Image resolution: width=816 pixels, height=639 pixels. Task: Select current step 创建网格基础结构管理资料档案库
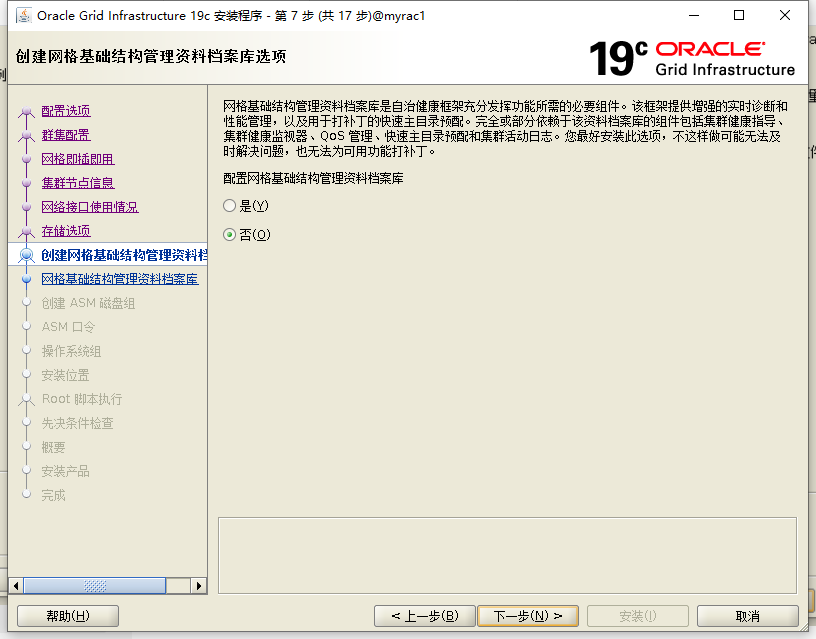[124, 255]
